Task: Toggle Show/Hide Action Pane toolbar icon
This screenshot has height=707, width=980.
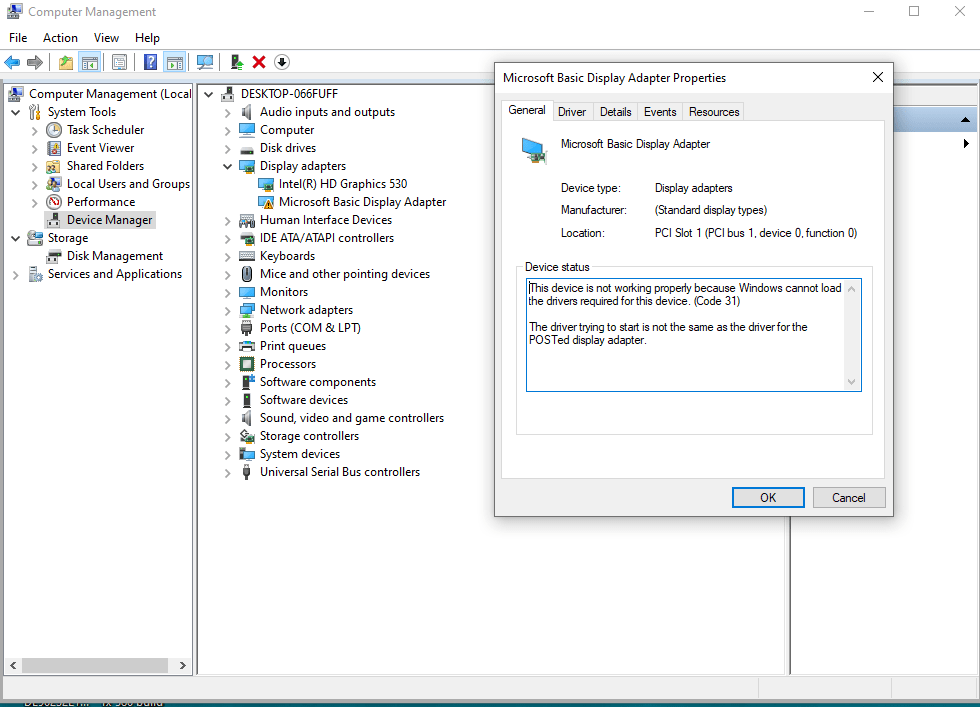Action: coord(174,62)
